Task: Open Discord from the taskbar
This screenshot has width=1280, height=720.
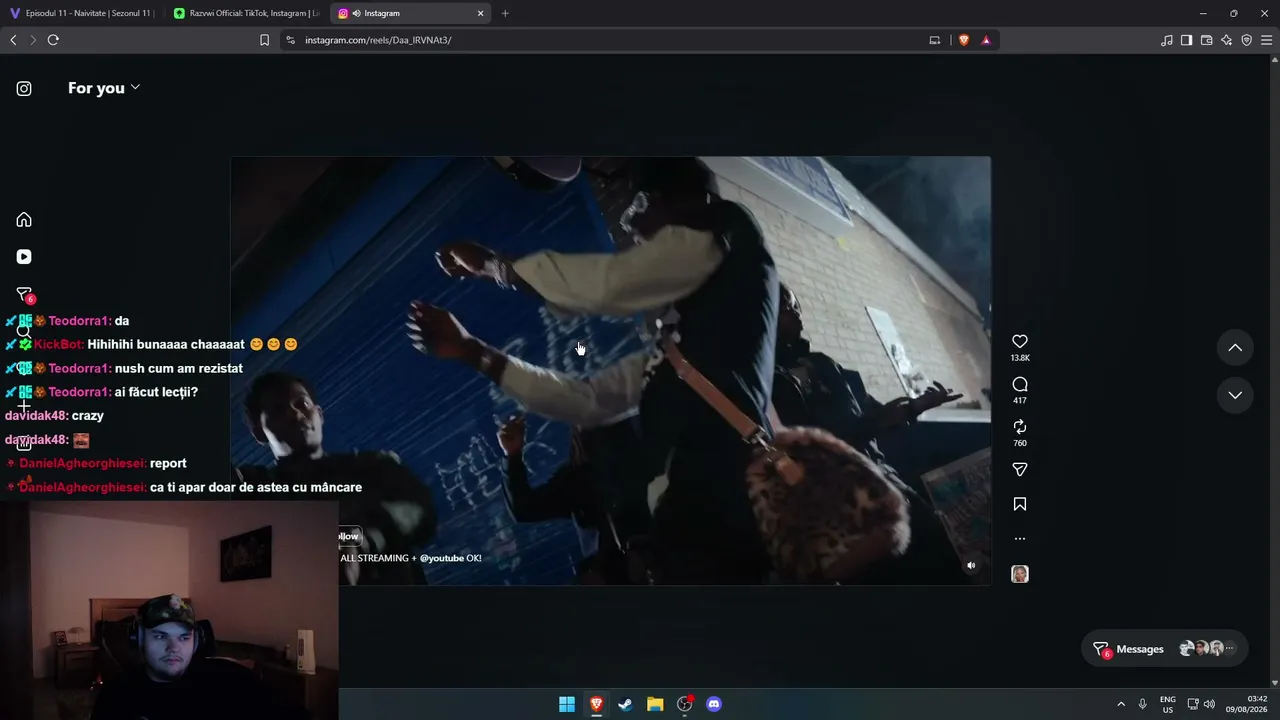Action: 714,704
